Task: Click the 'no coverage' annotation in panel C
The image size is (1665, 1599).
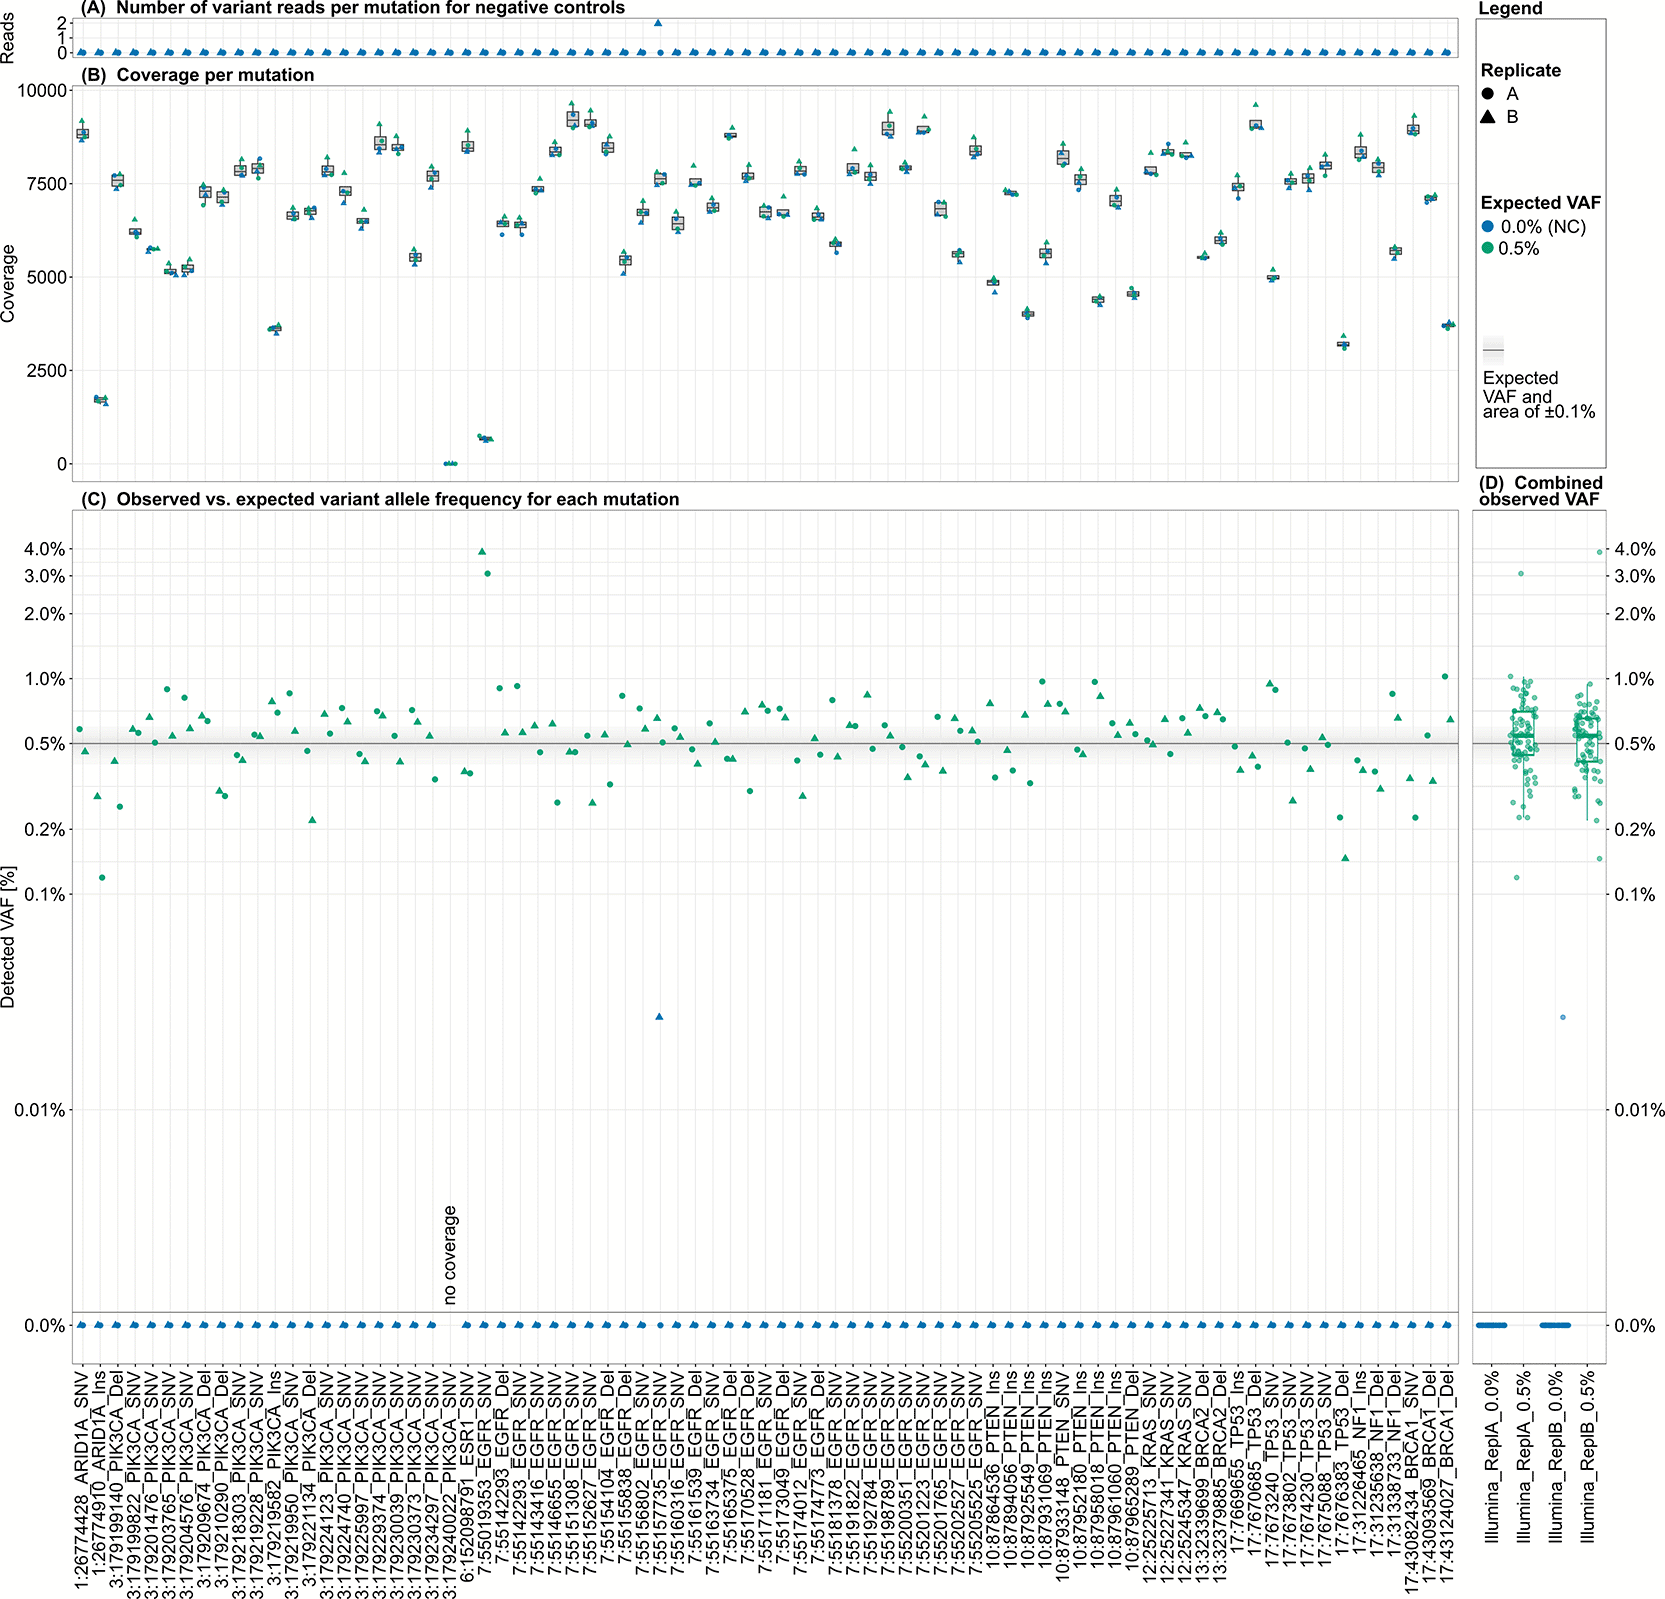Action: pos(450,1255)
